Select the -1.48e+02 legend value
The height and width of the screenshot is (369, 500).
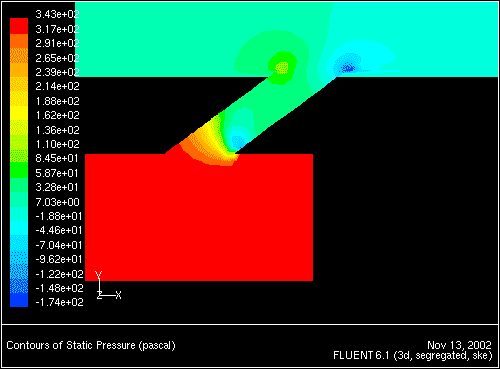coord(59,288)
